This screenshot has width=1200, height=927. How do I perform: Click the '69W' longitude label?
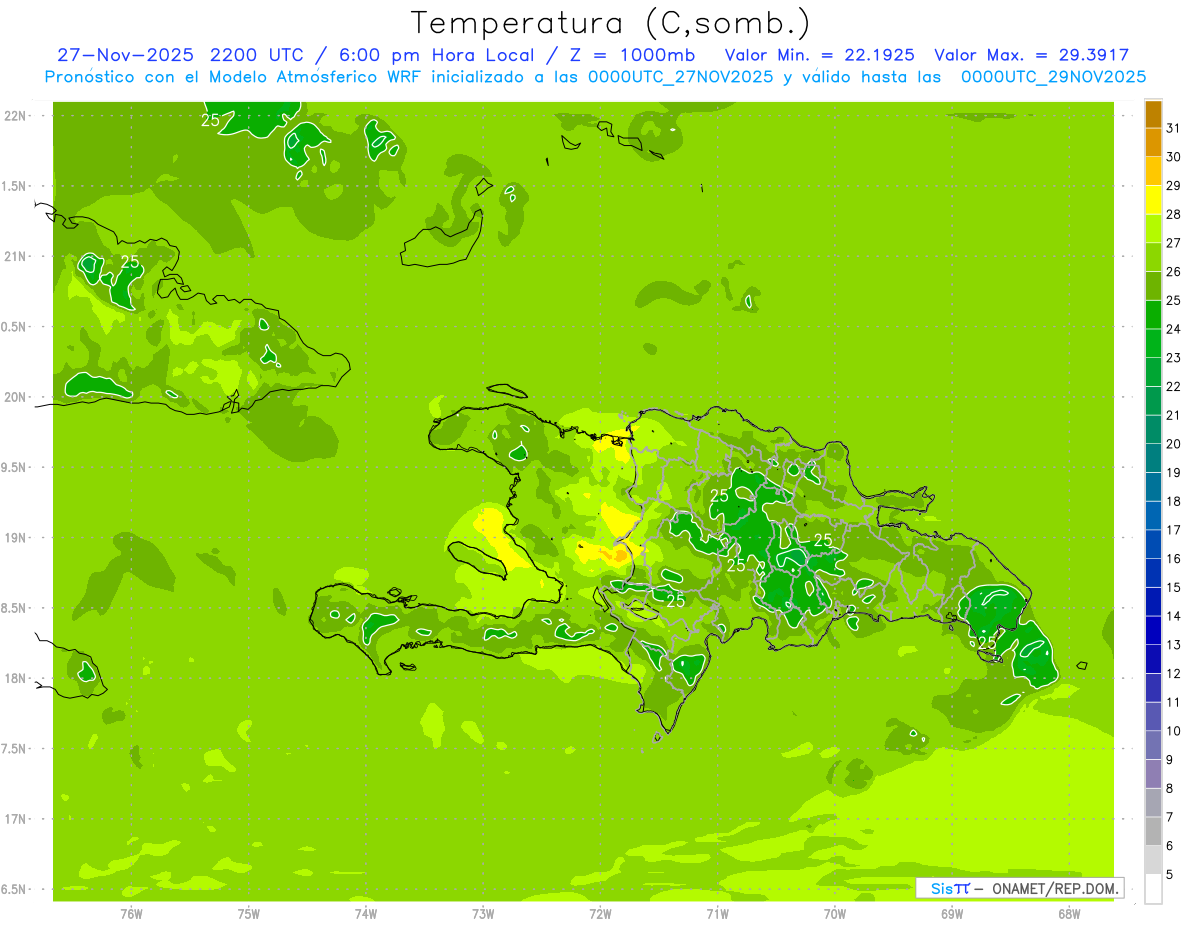pos(952,914)
